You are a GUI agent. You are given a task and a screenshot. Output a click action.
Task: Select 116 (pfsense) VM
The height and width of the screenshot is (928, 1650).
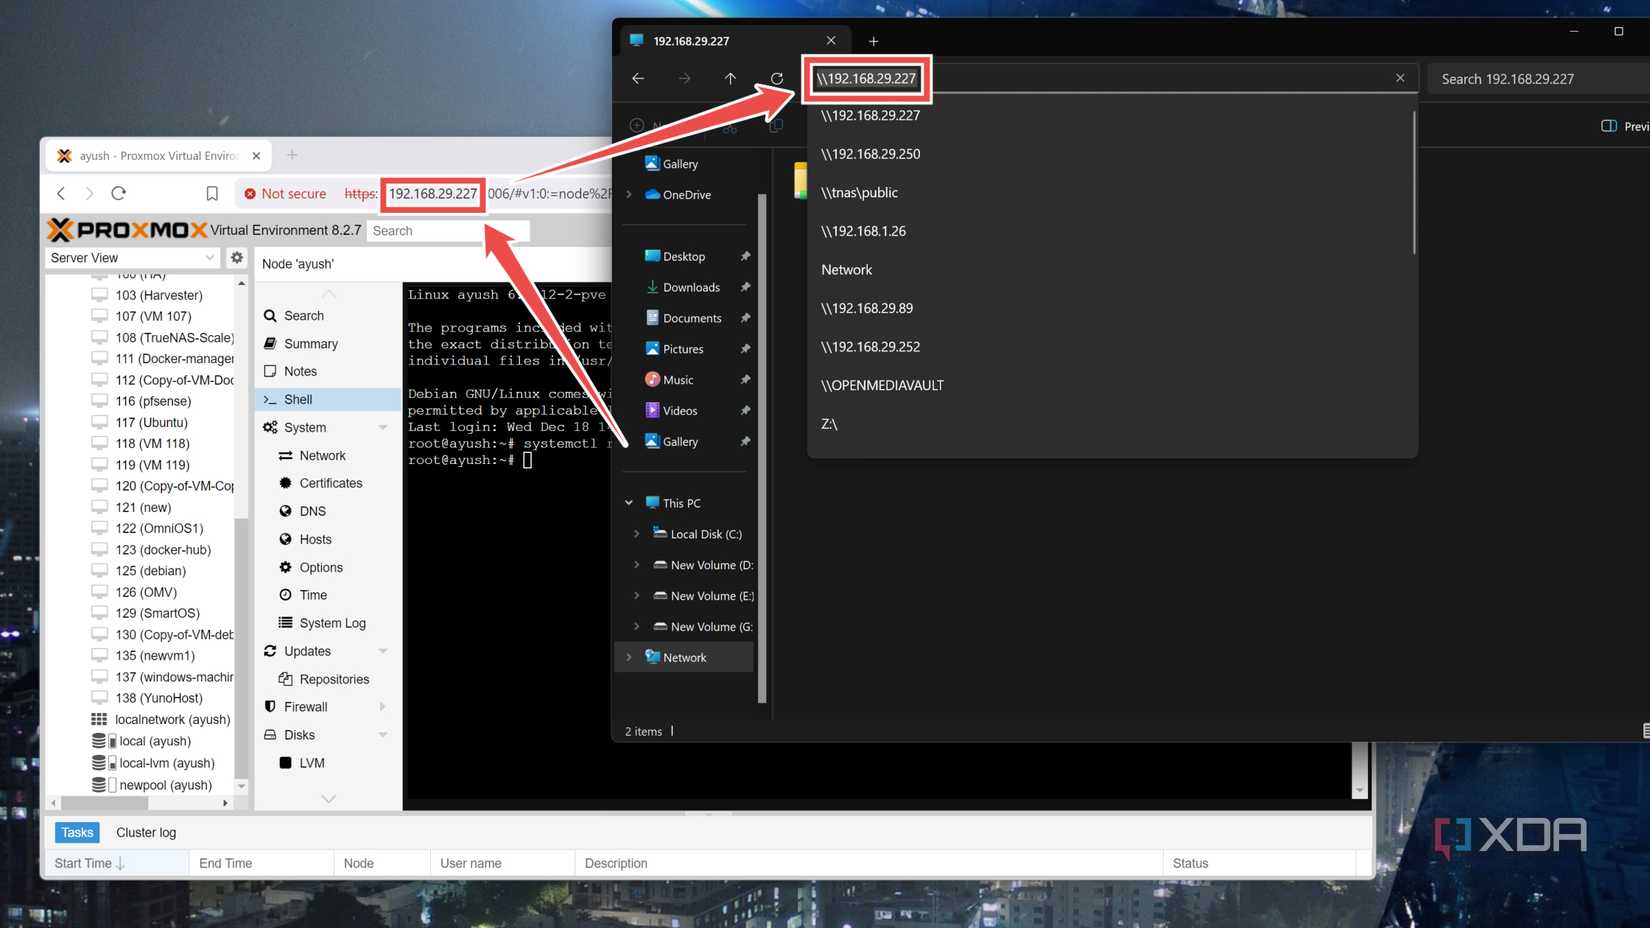[152, 401]
